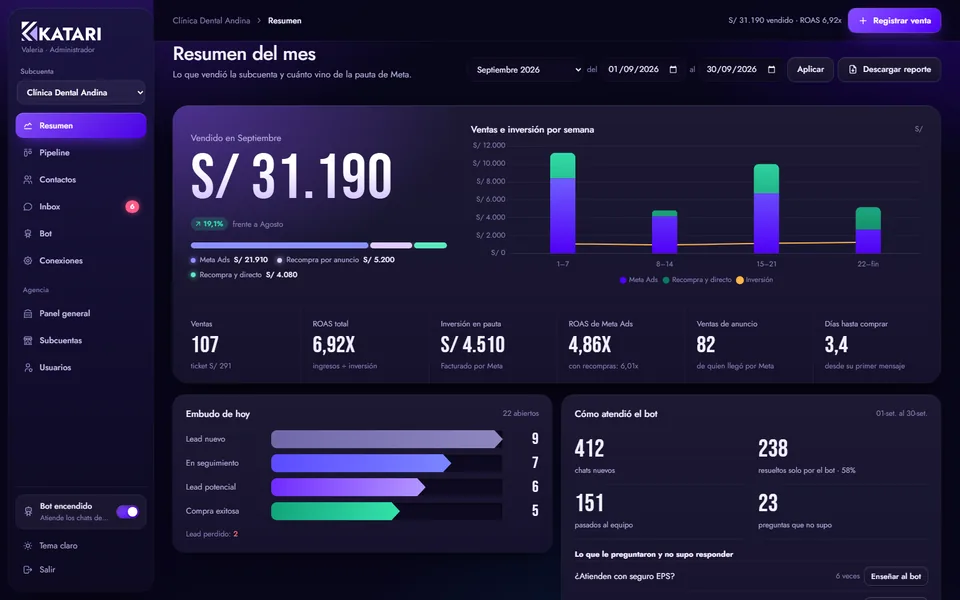Click the Lead nuevo funnel bar
Image resolution: width=960 pixels, height=600 pixels.
tap(387, 439)
